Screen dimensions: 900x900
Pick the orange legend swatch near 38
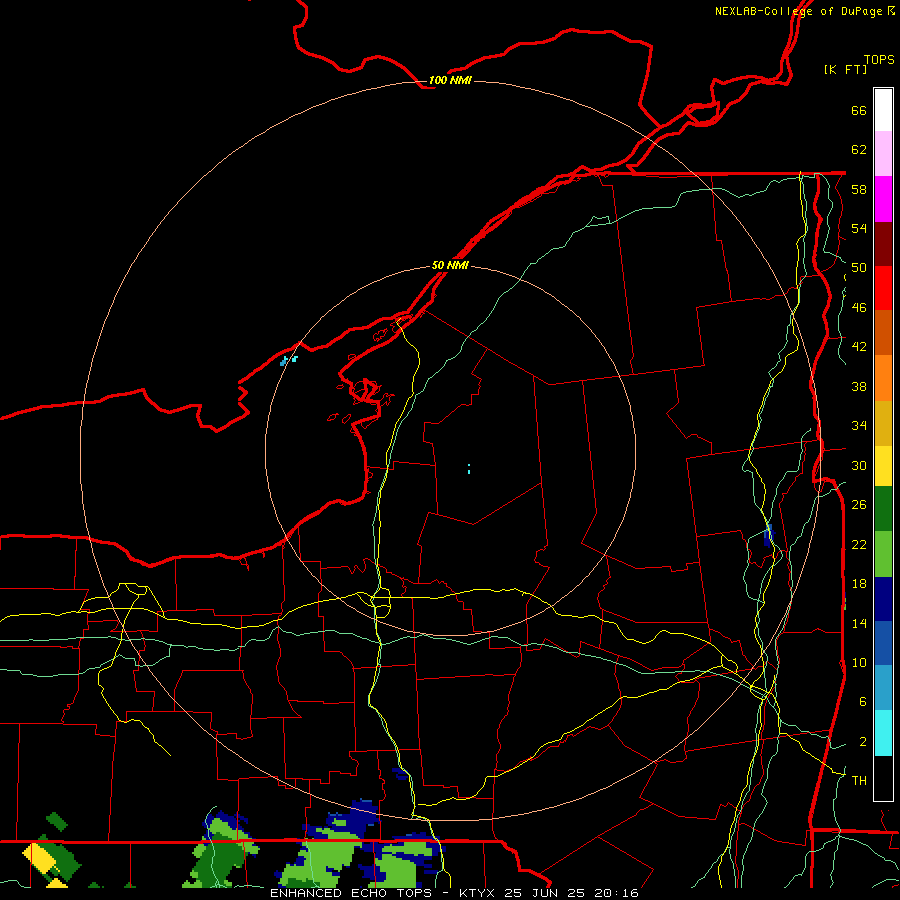pyautogui.click(x=883, y=378)
